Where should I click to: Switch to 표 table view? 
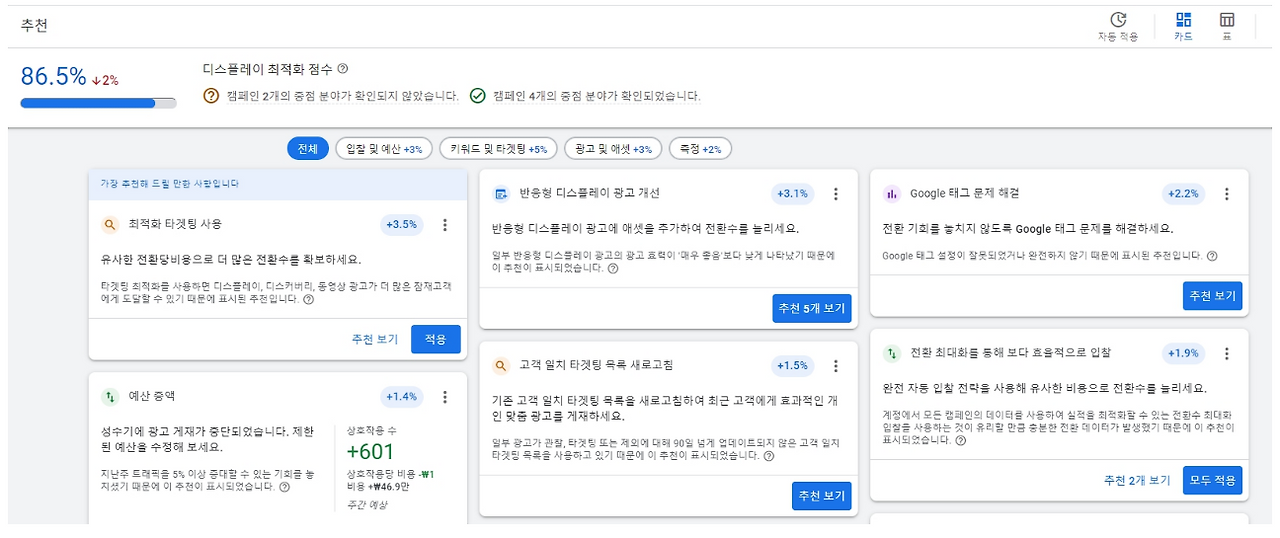[1226, 21]
